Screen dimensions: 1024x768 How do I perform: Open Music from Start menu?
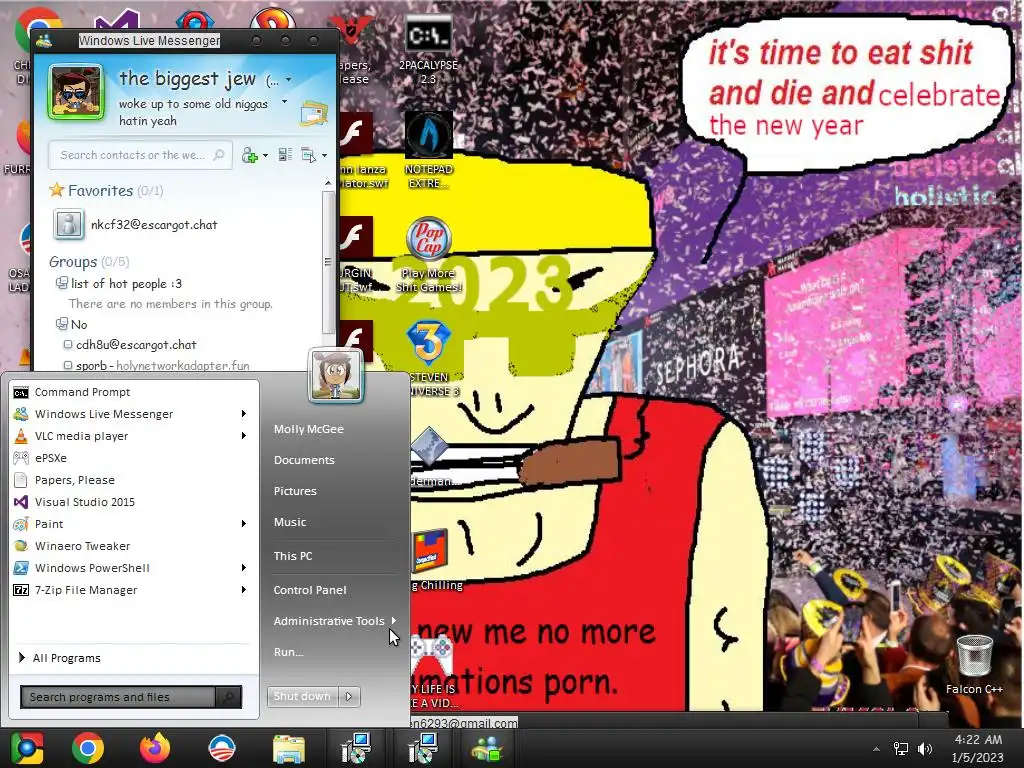(x=289, y=522)
